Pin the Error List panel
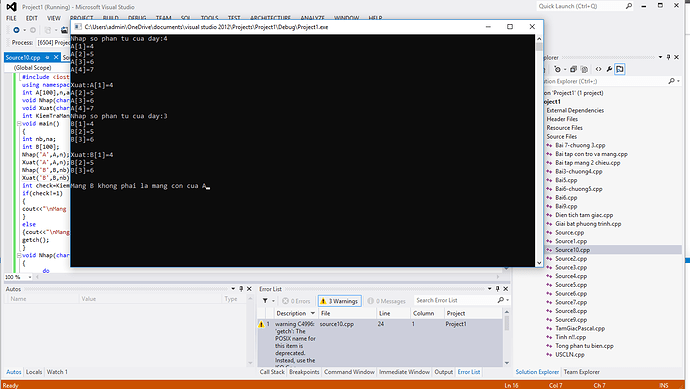The image size is (690, 389). click(497, 289)
